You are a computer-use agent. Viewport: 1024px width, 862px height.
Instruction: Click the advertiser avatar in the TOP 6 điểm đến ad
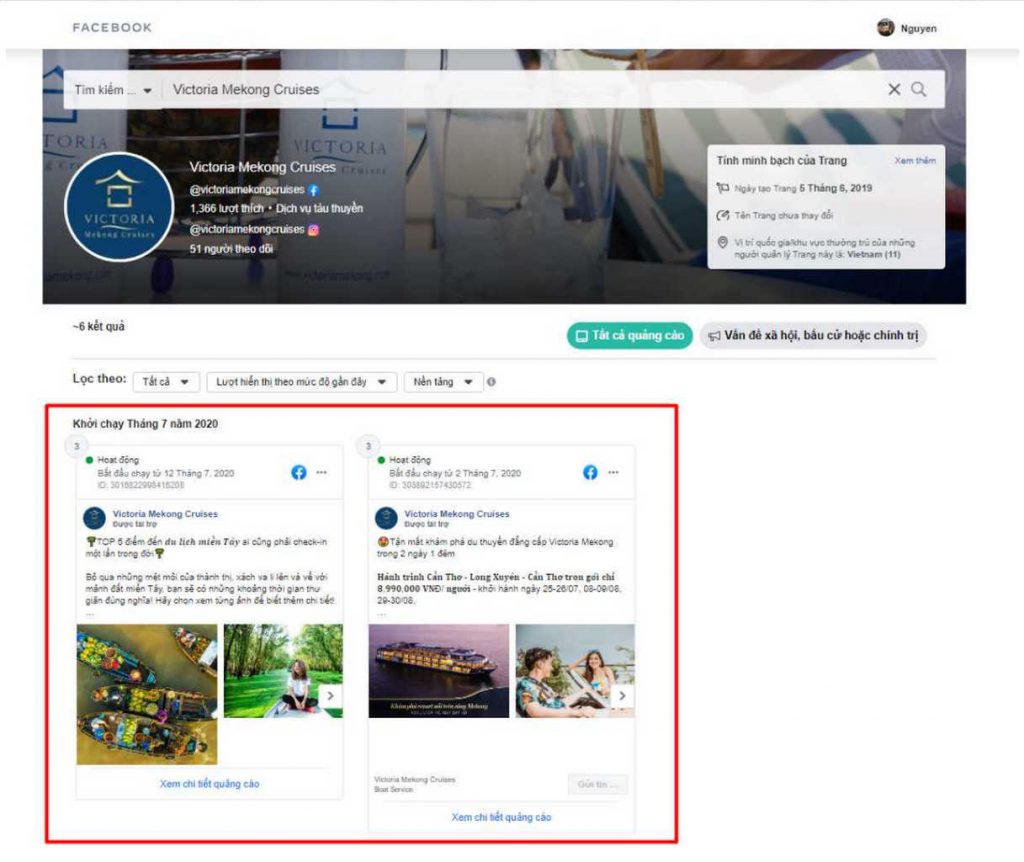click(x=95, y=519)
